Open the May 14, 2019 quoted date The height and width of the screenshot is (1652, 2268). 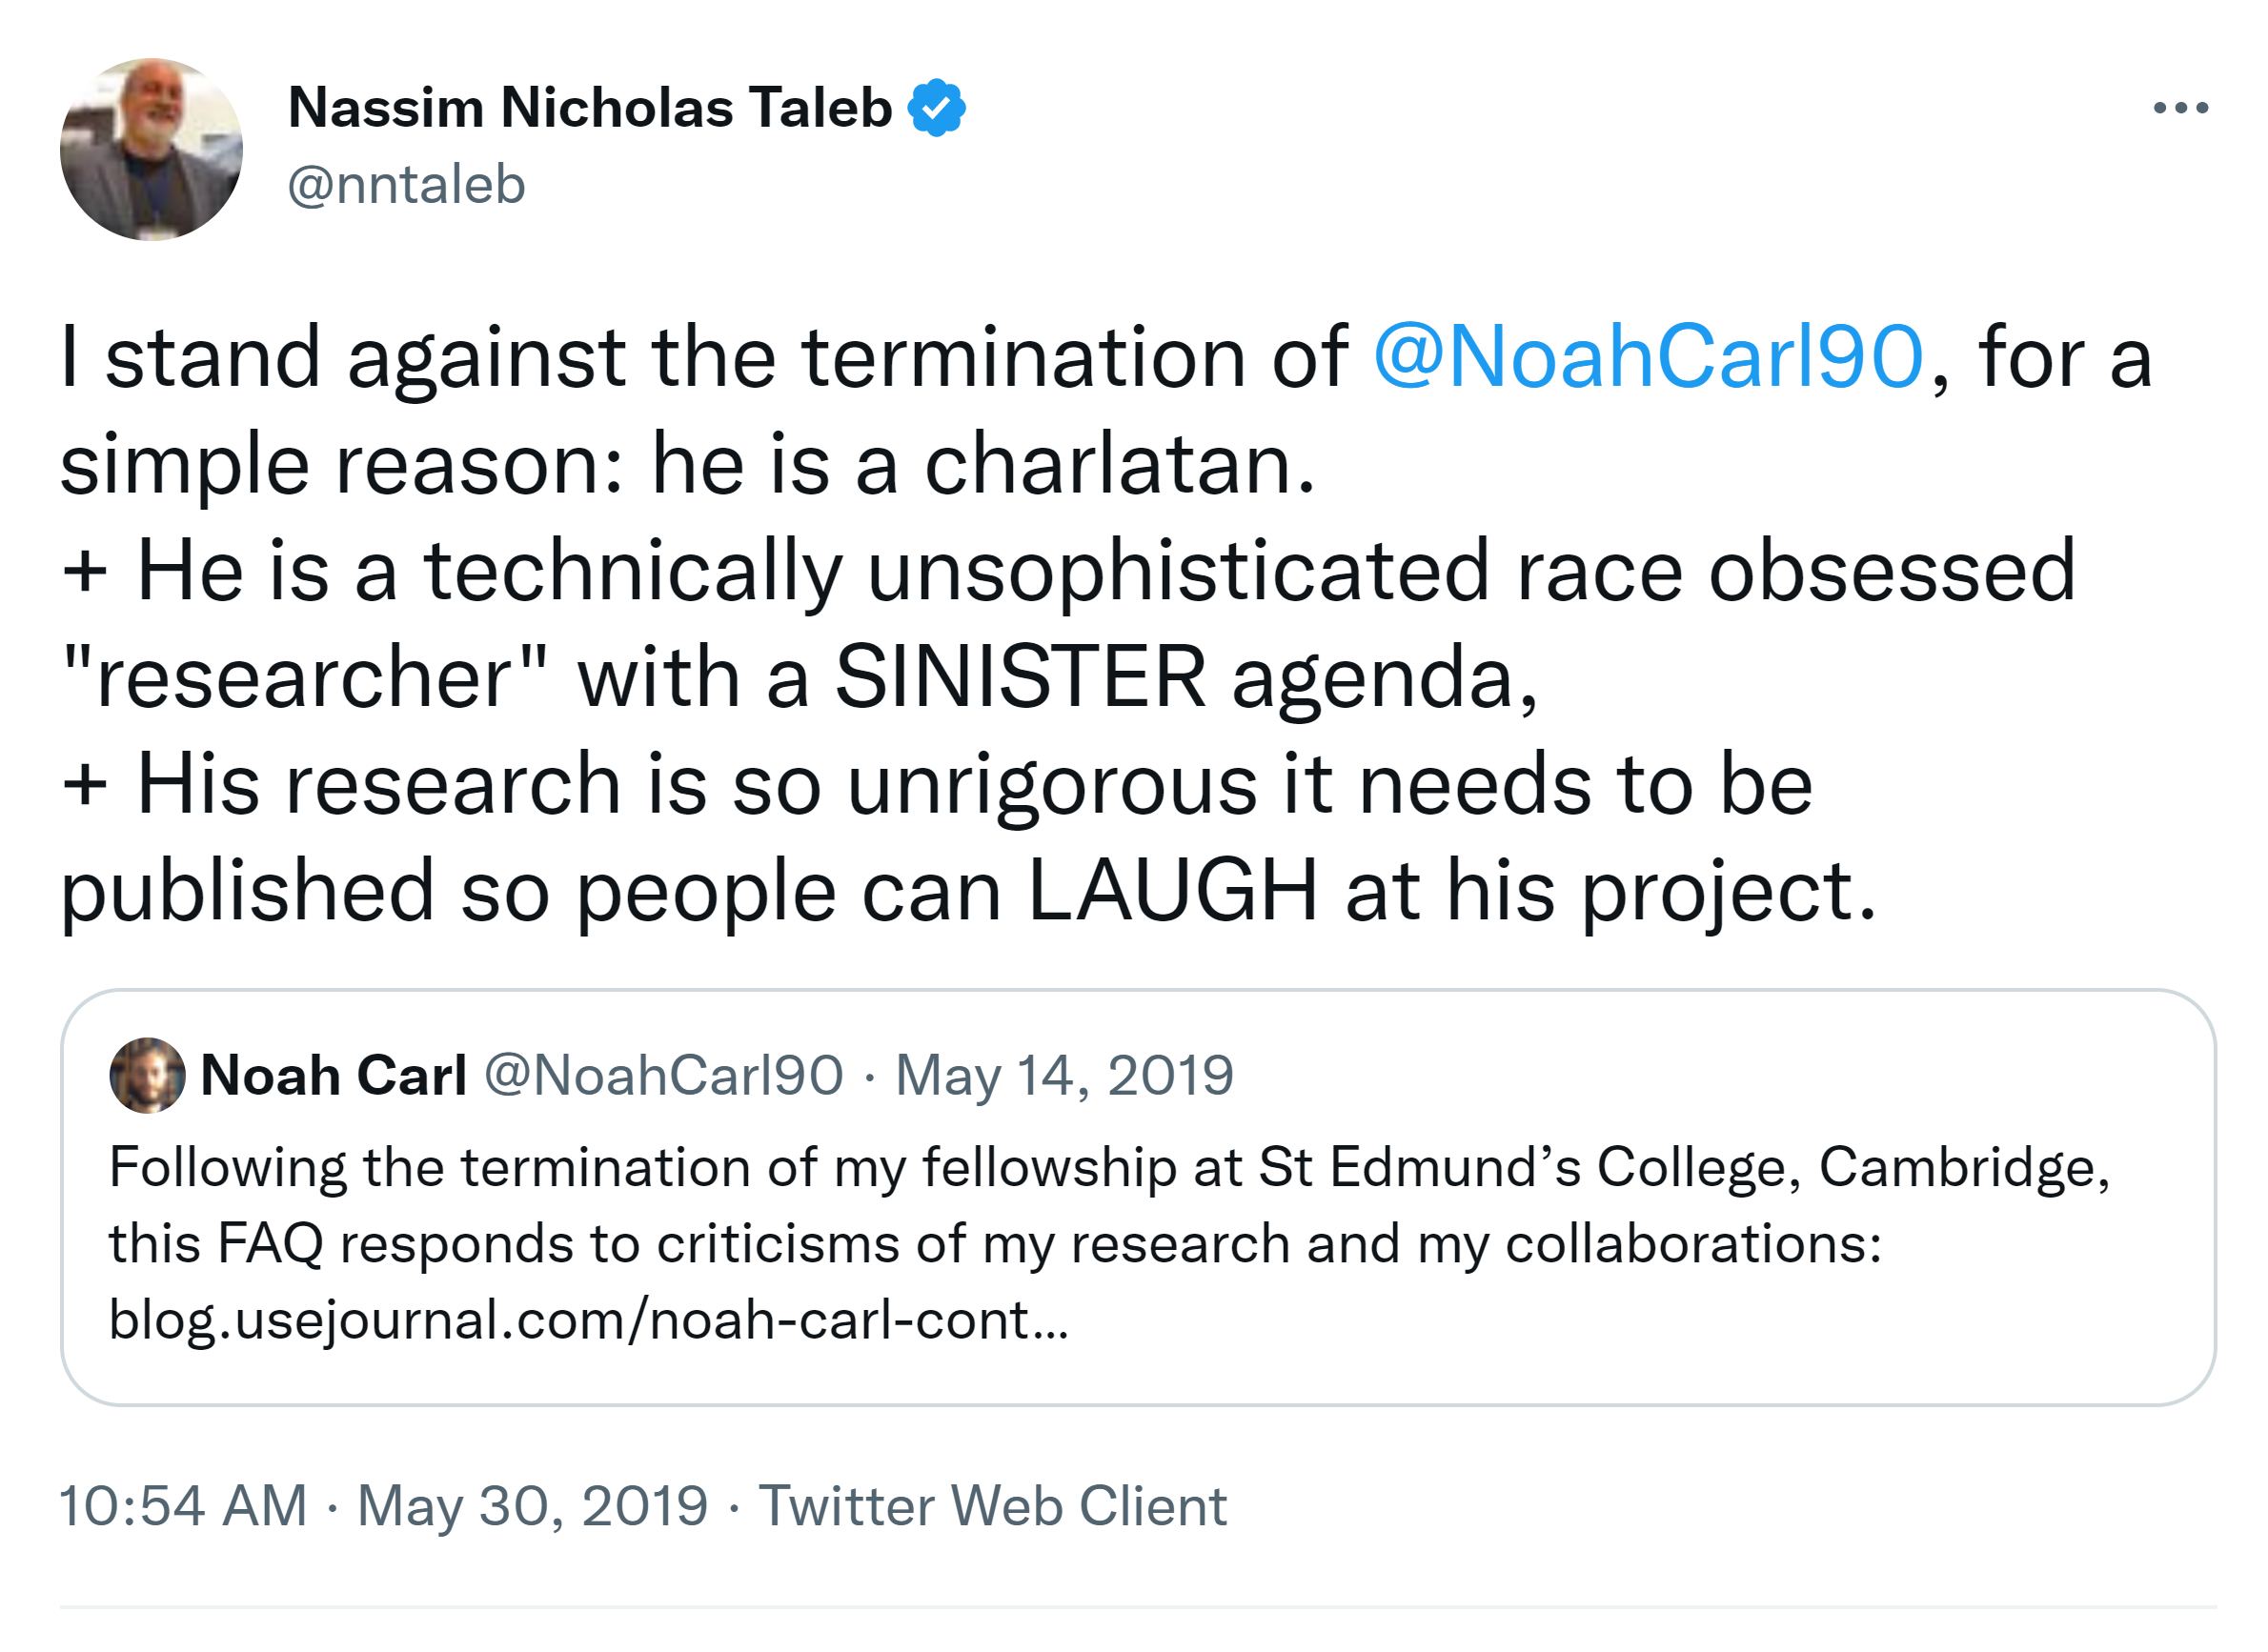pos(1064,1076)
